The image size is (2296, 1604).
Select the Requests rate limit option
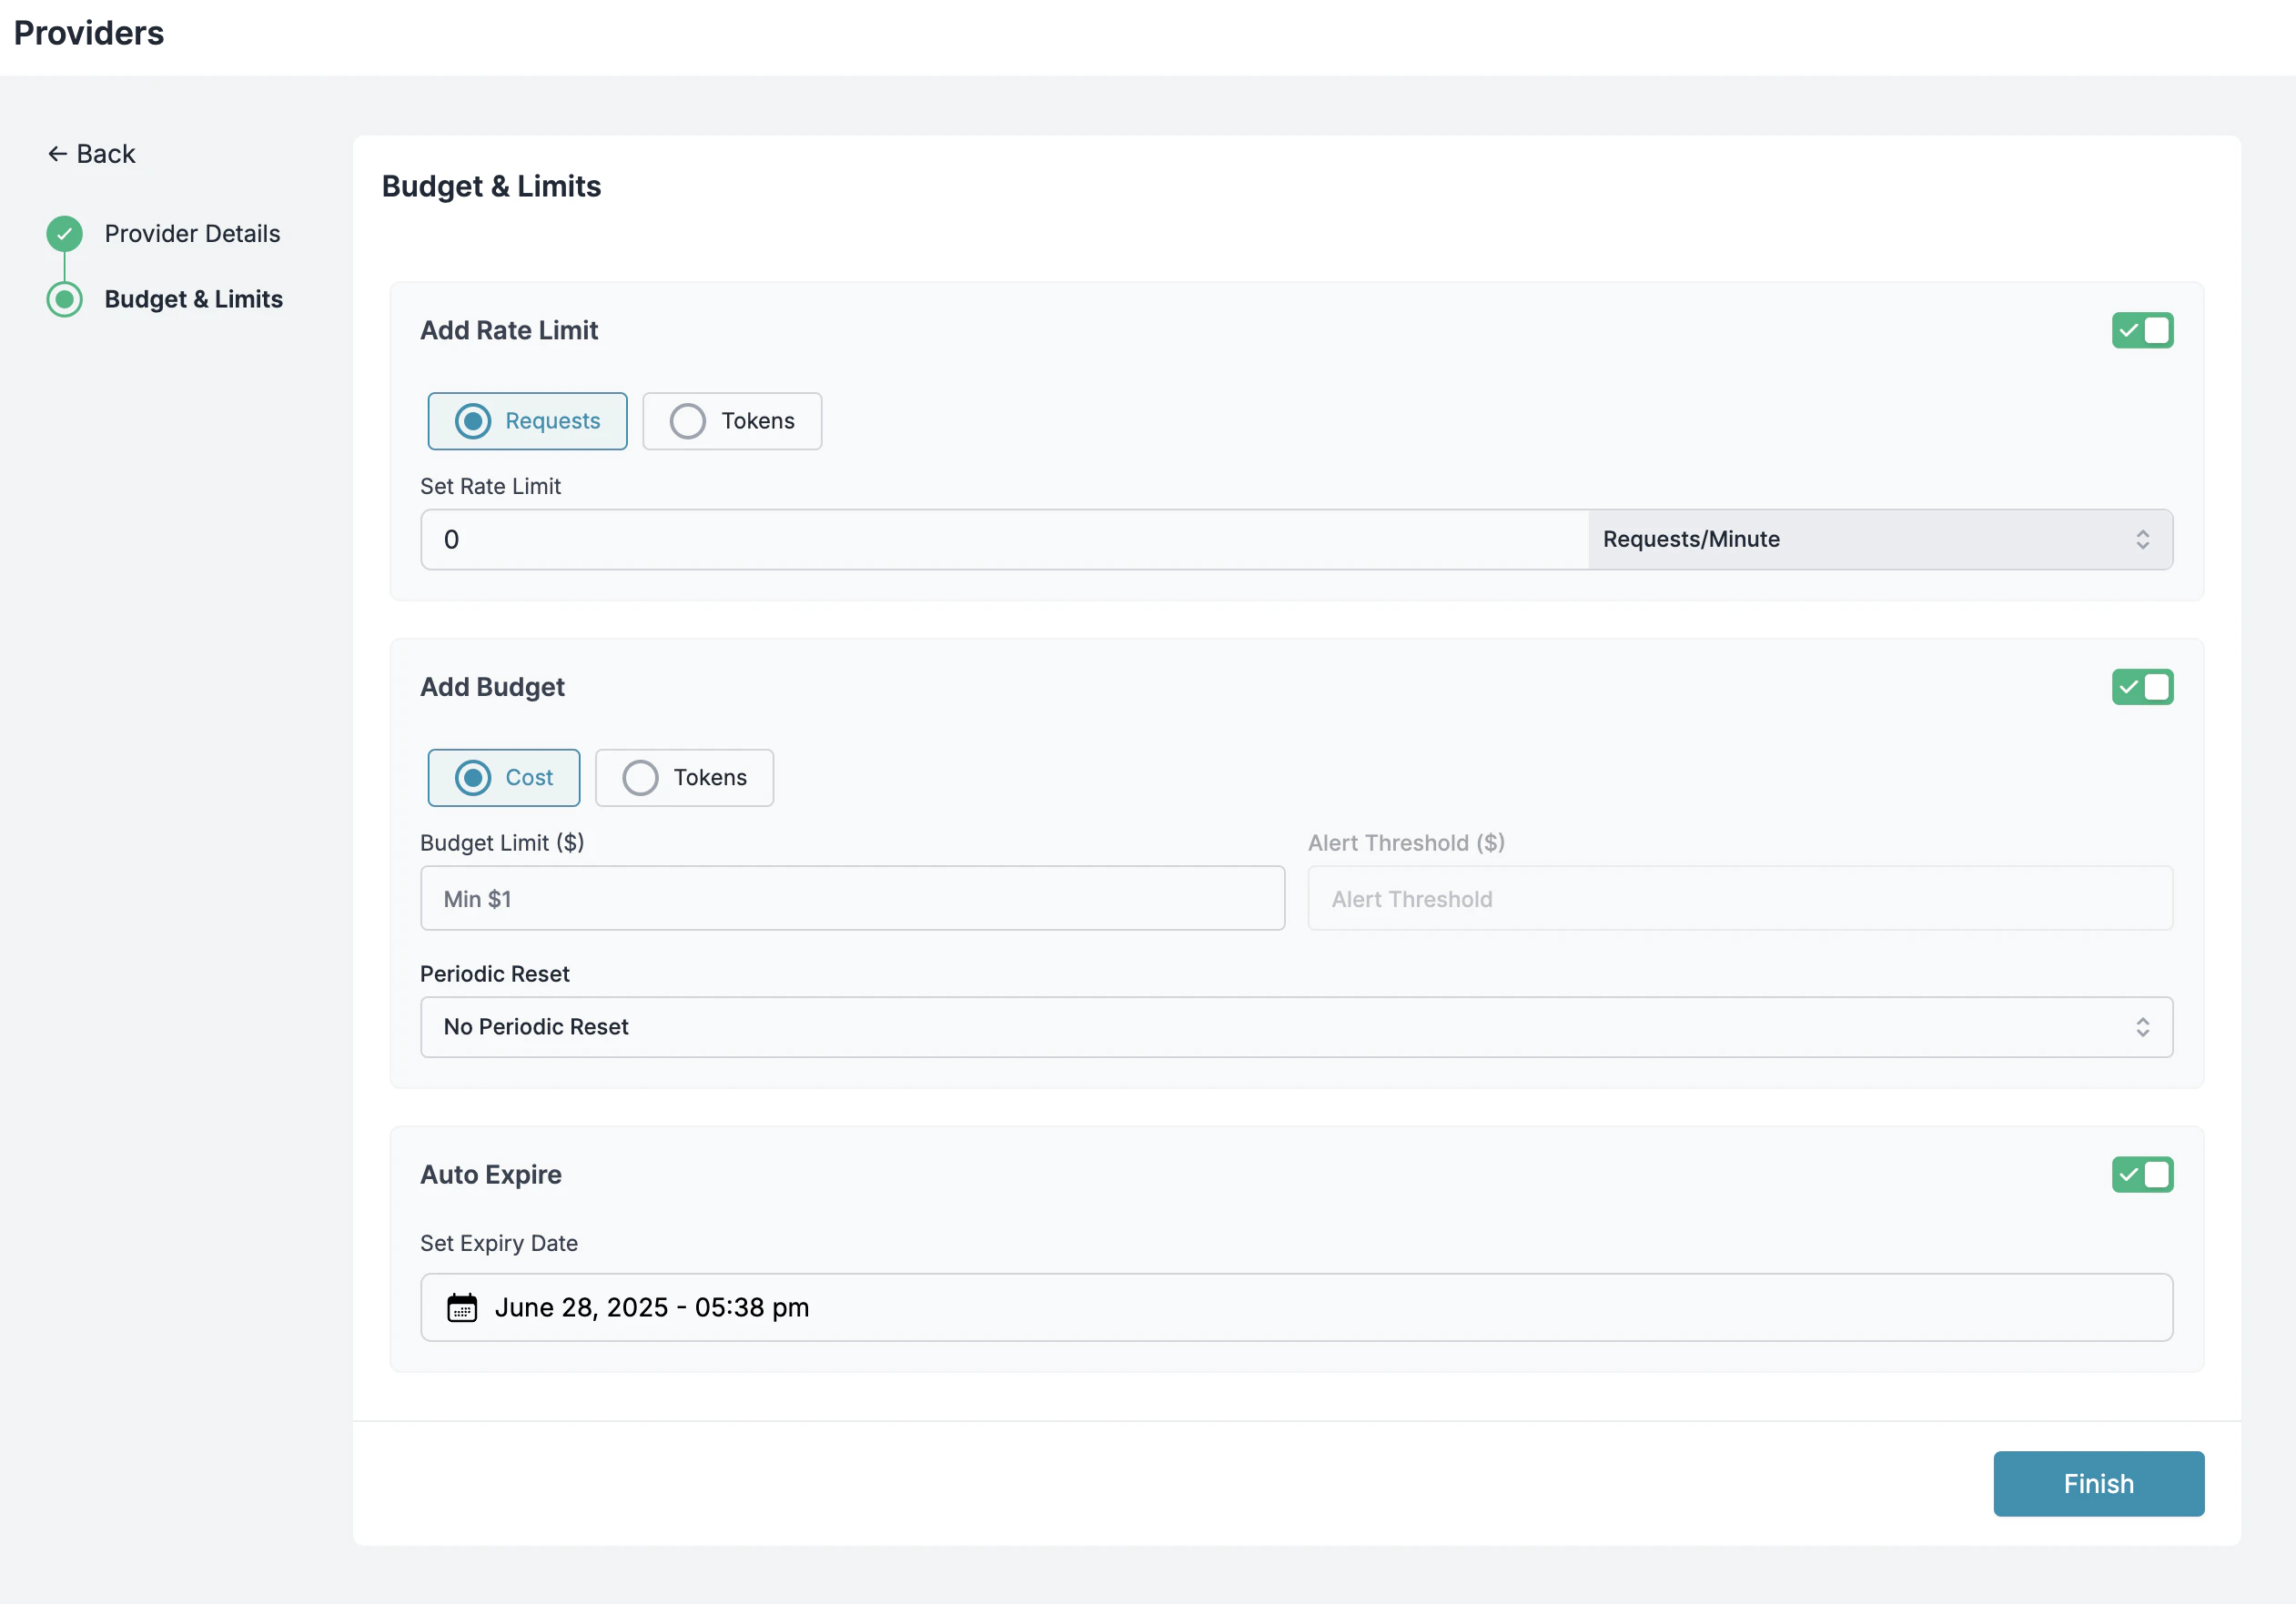pyautogui.click(x=527, y=421)
